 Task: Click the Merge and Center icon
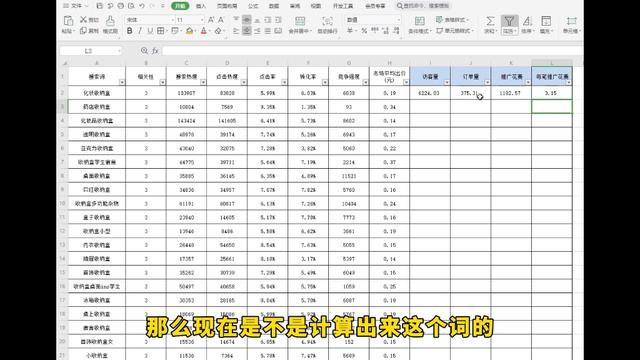[300, 21]
